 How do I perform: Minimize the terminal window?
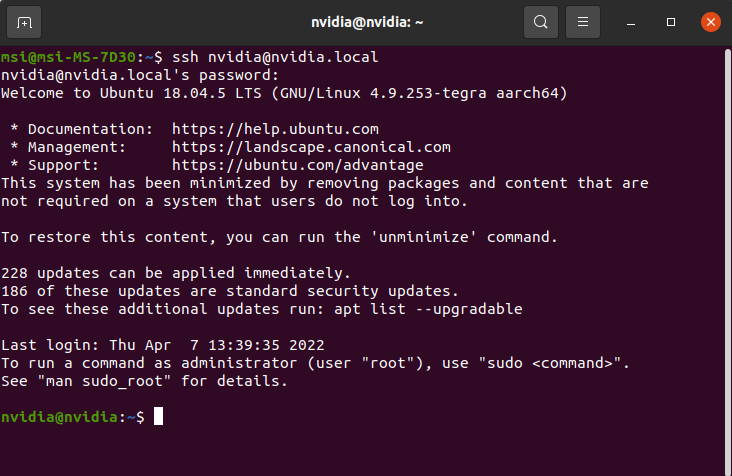pos(631,22)
